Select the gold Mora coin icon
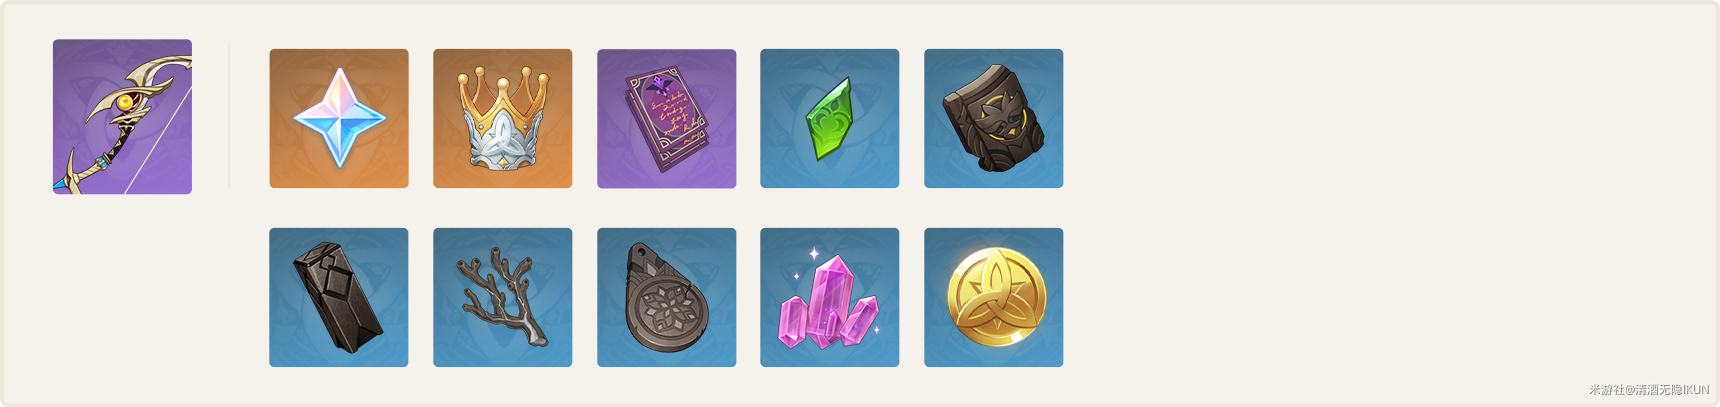 [994, 297]
